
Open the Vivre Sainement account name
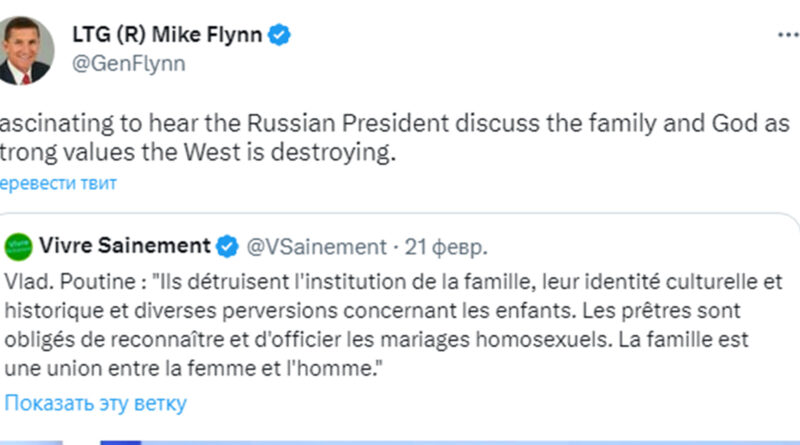(124, 246)
